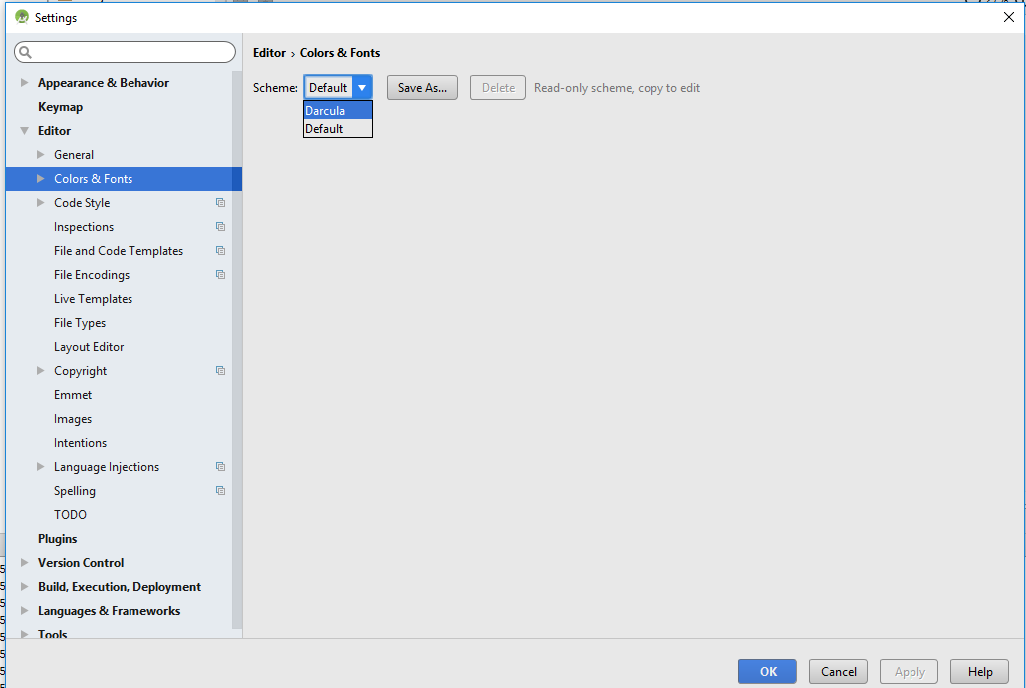Viewport: 1026px width, 688px height.
Task: Choose Darcula from the Scheme list
Action: click(x=338, y=111)
